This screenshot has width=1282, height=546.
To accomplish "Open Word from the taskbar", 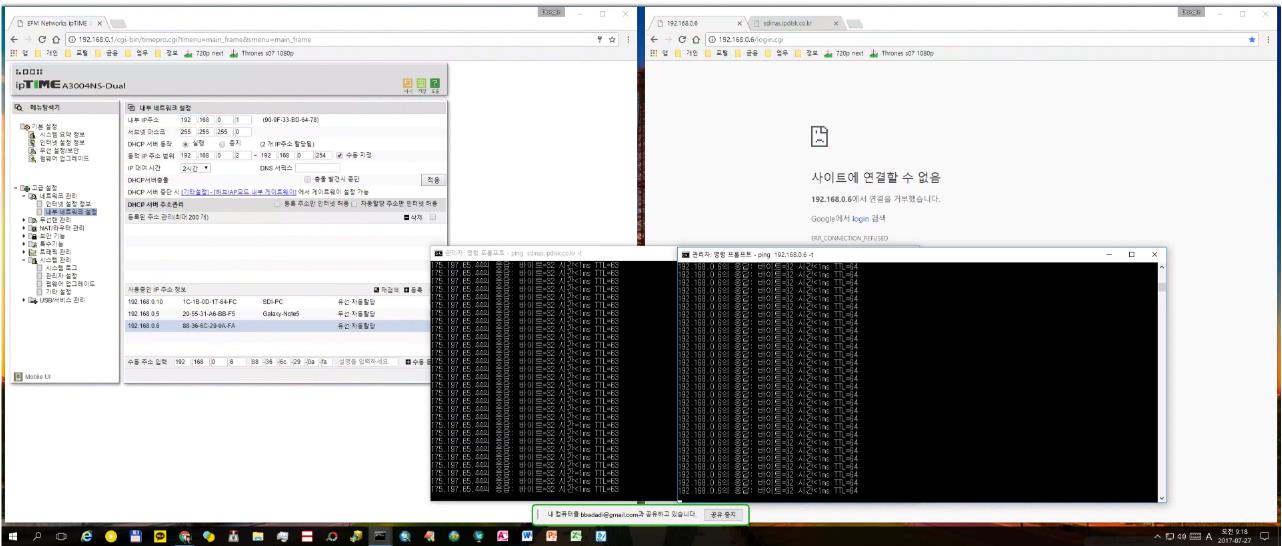I will pyautogui.click(x=526, y=536).
